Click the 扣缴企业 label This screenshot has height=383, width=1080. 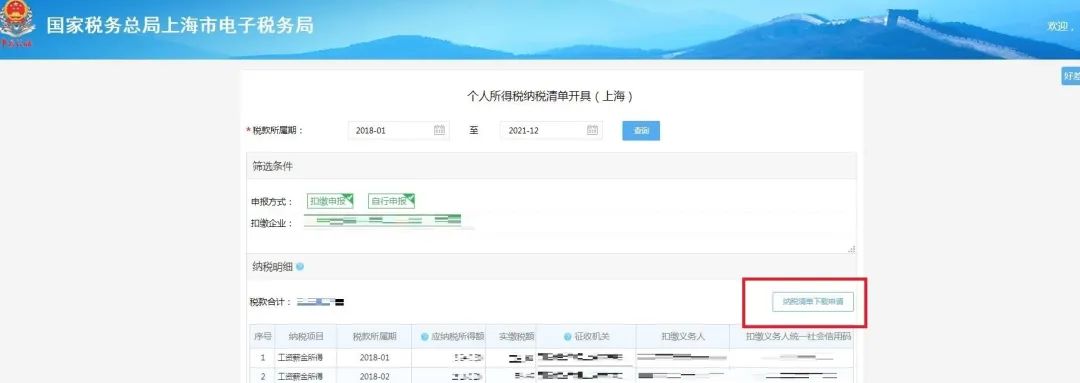(271, 223)
